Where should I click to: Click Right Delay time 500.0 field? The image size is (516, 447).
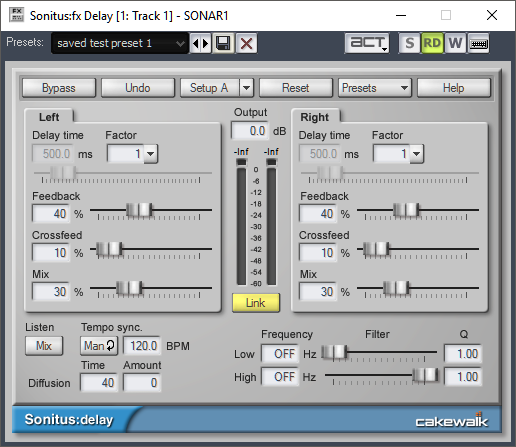320,154
